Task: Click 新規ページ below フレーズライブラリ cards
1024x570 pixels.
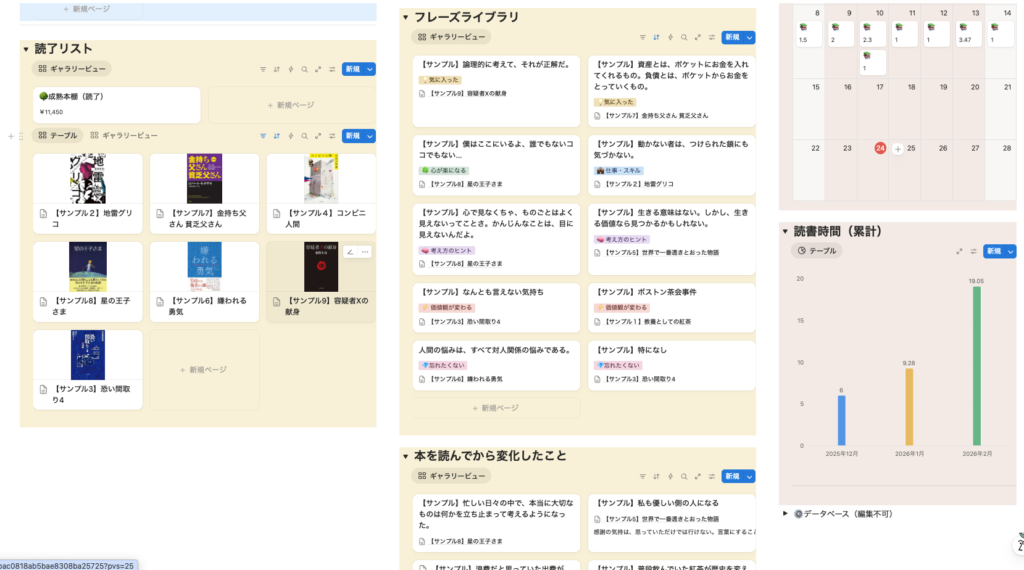Action: (x=495, y=408)
